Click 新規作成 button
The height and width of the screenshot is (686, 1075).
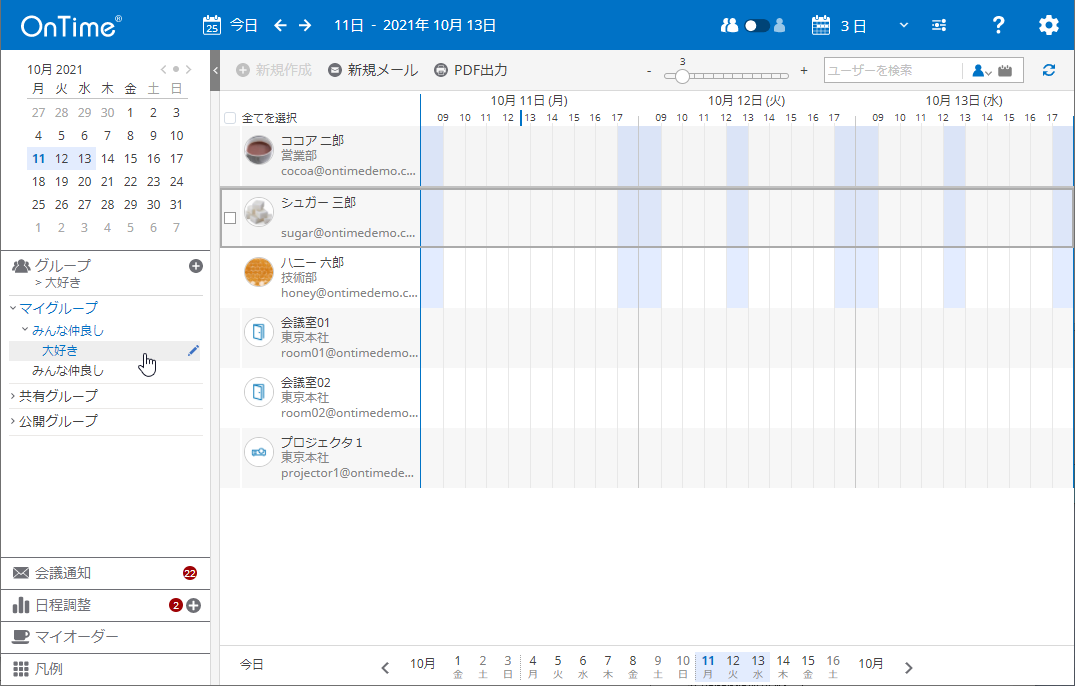pos(274,70)
